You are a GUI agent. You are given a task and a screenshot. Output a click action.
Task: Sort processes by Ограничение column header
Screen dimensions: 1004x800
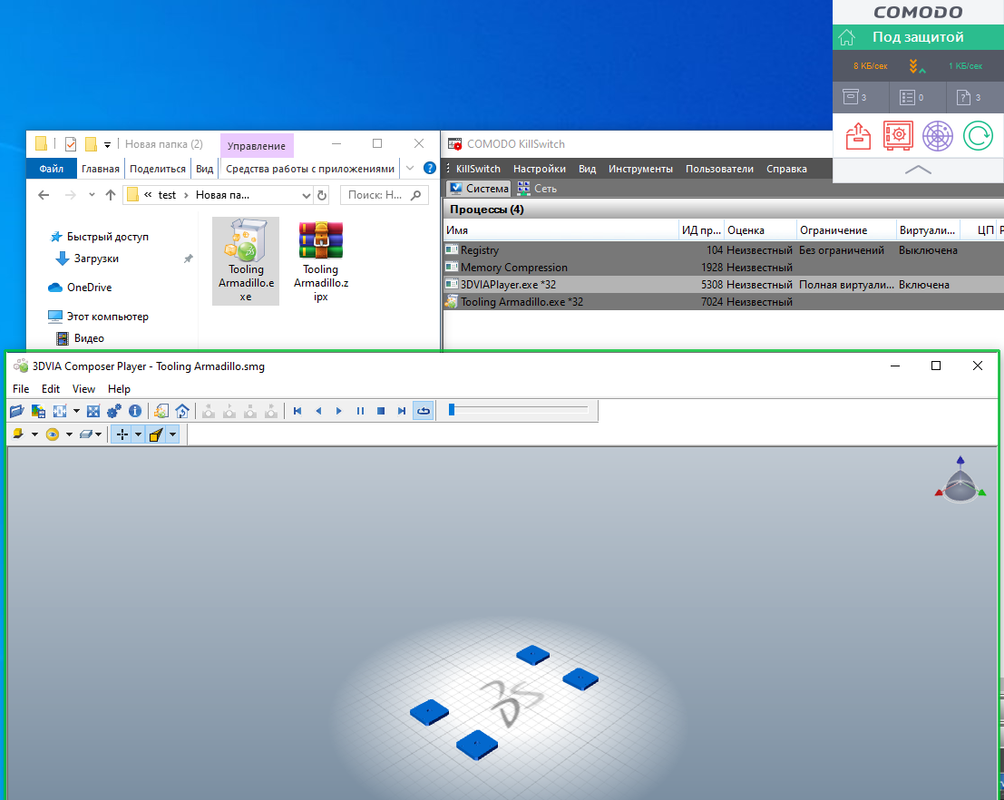coord(846,230)
